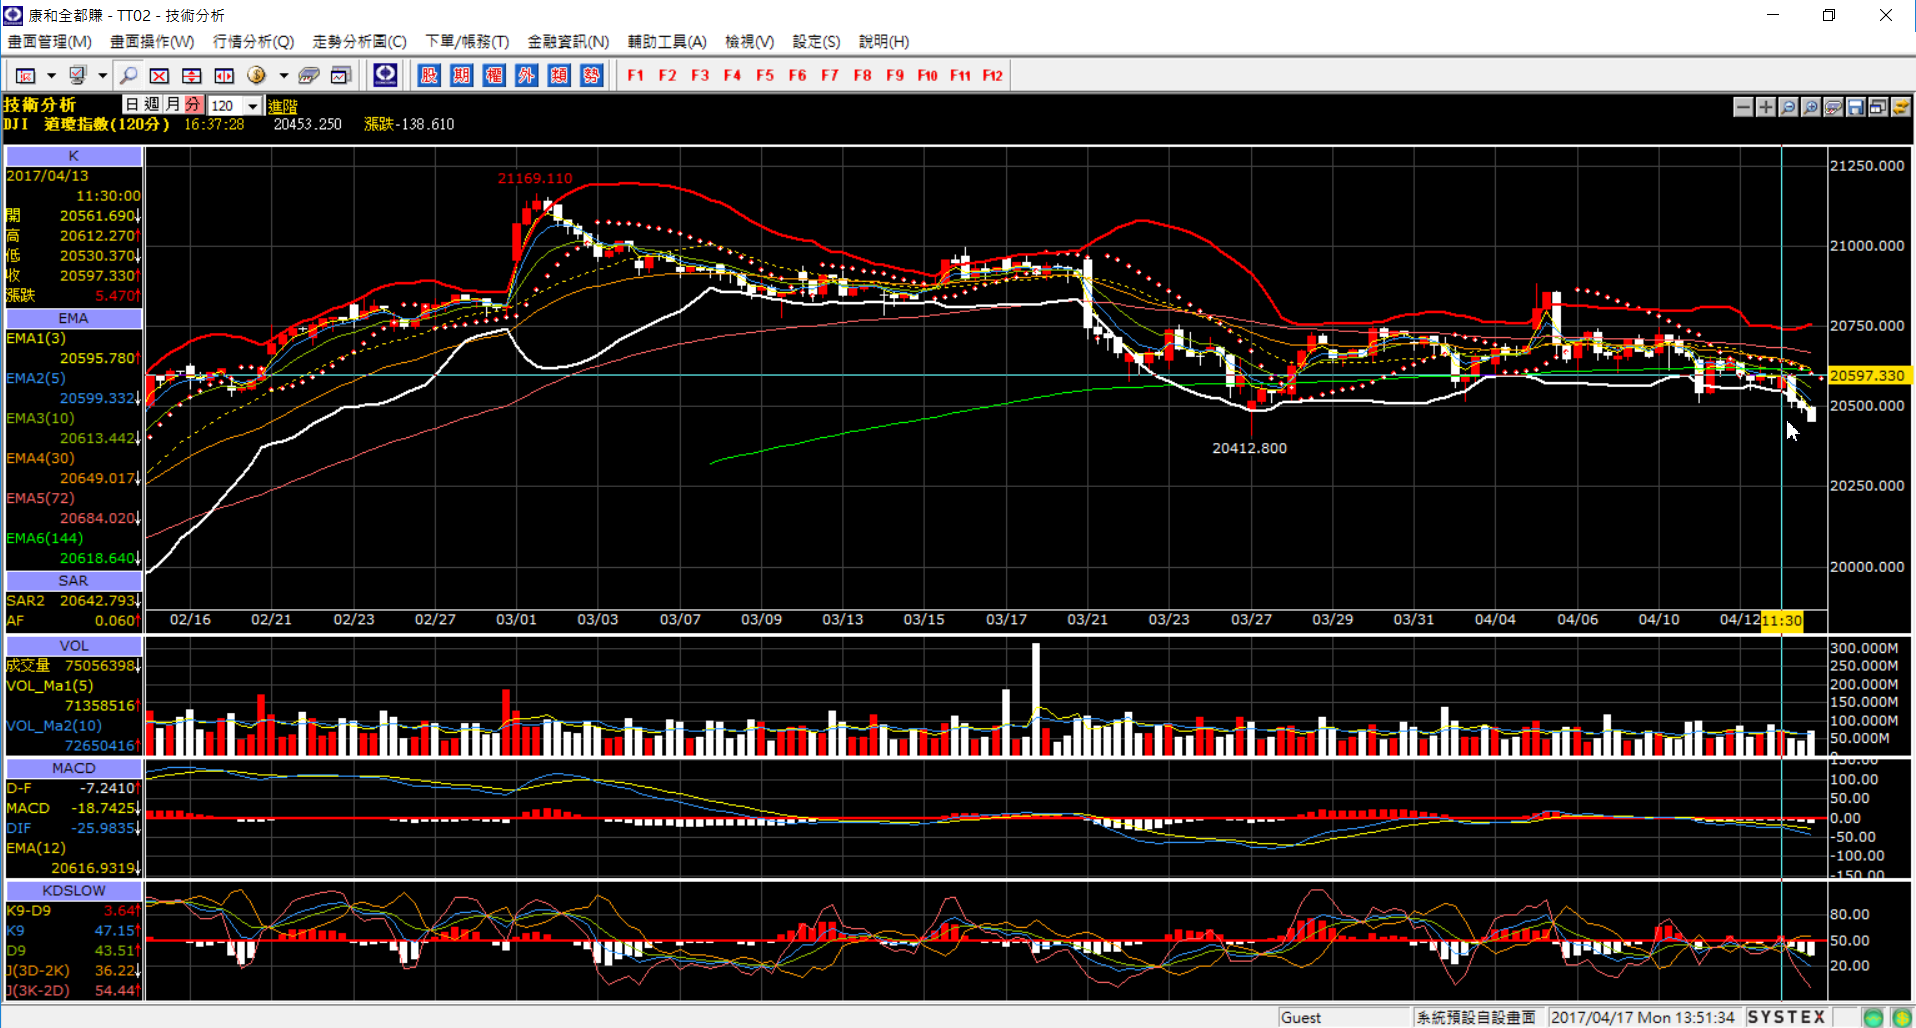Switch chart period to 日 (daily)

pos(132,105)
